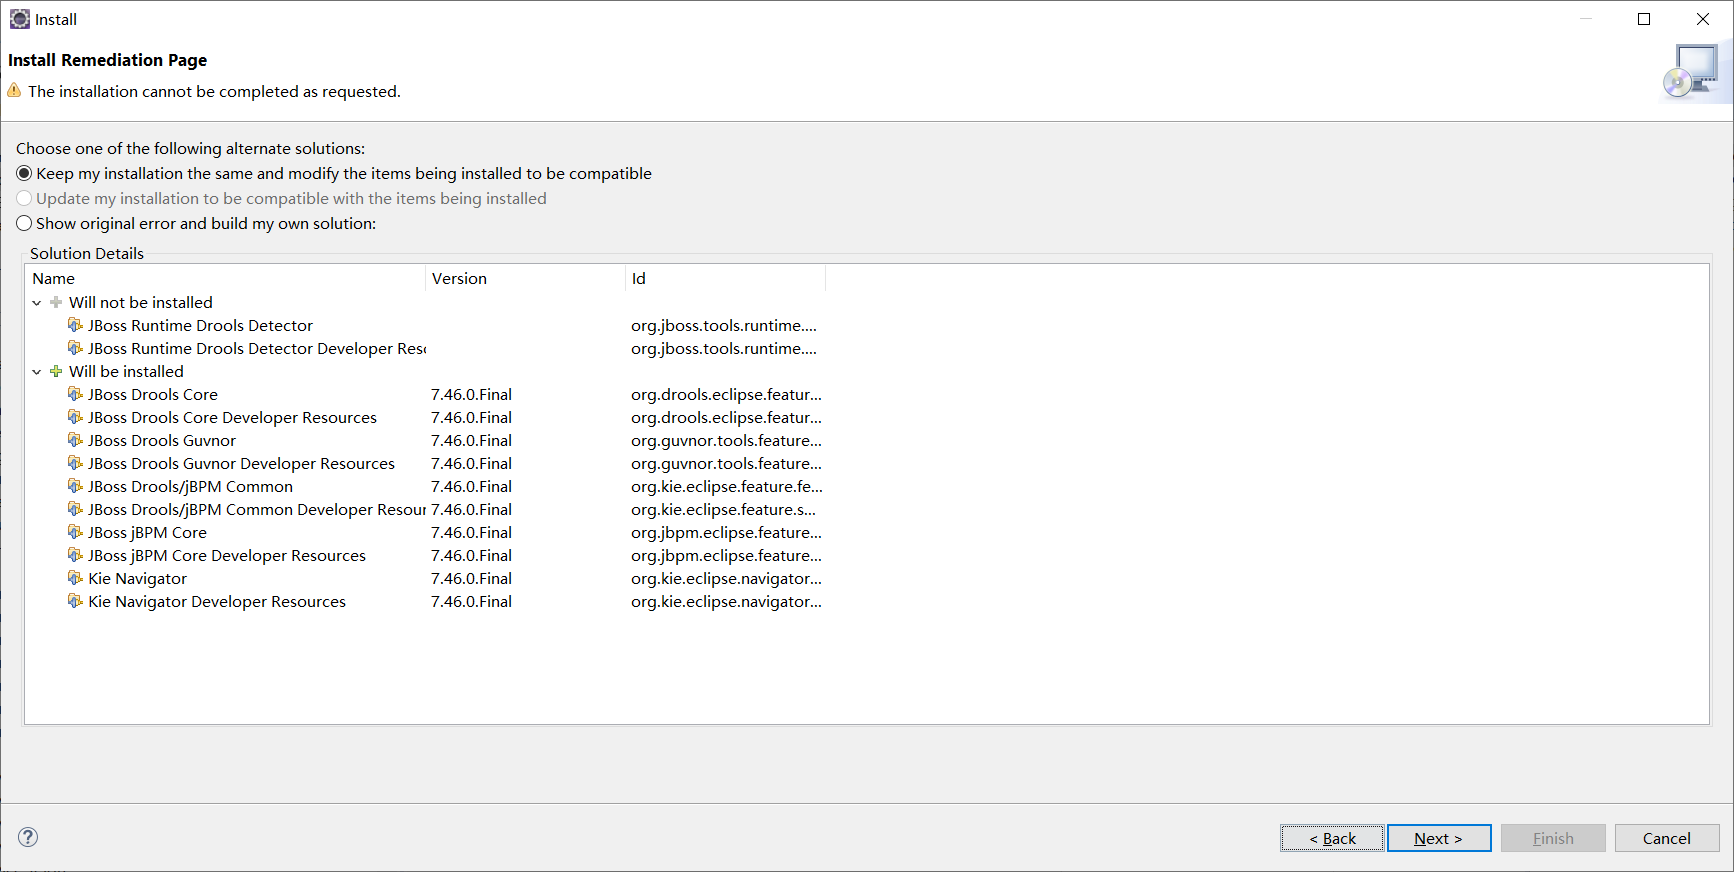Click the icon beside JBoss Drools Guvnor Developer Resources
This screenshot has width=1734, height=872.
[x=75, y=463]
